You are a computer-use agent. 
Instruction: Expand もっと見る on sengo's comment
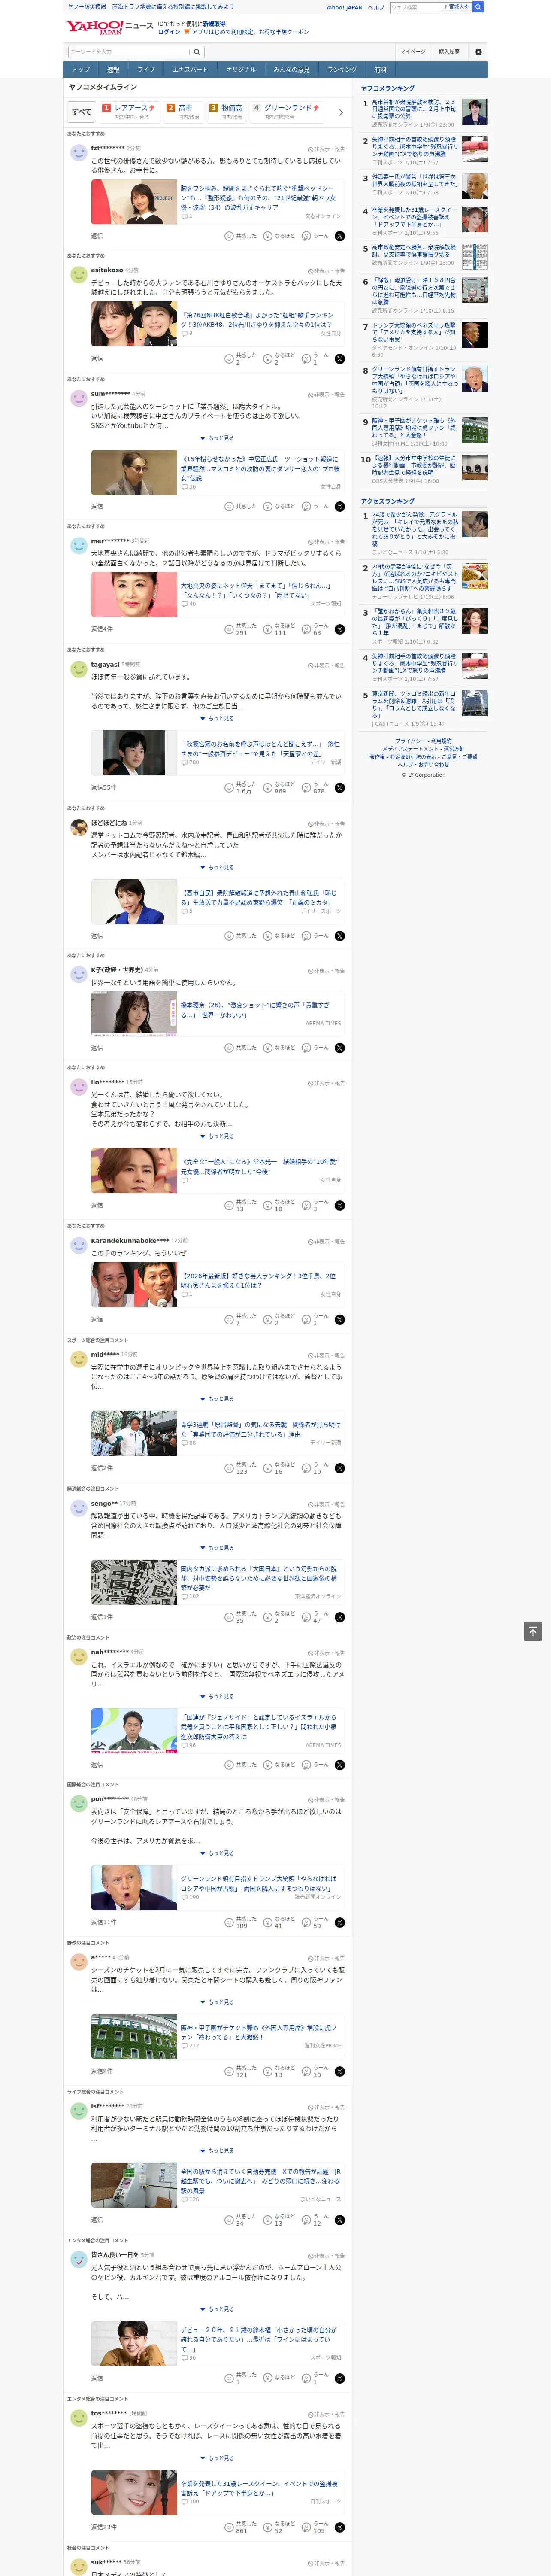click(217, 1548)
